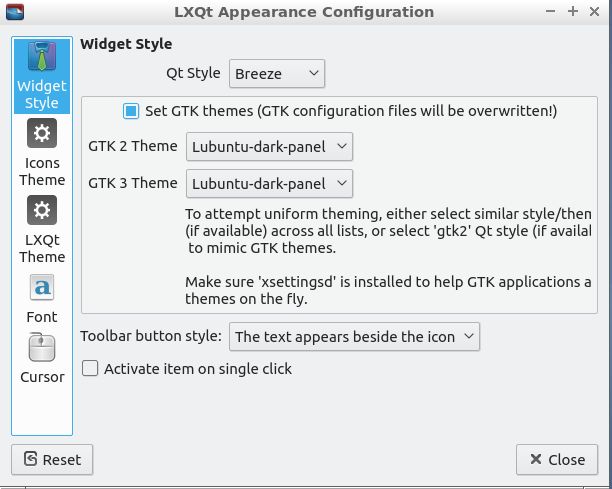The image size is (612, 489).
Task: Click the Reset button's arrow icon
Action: pos(30,459)
